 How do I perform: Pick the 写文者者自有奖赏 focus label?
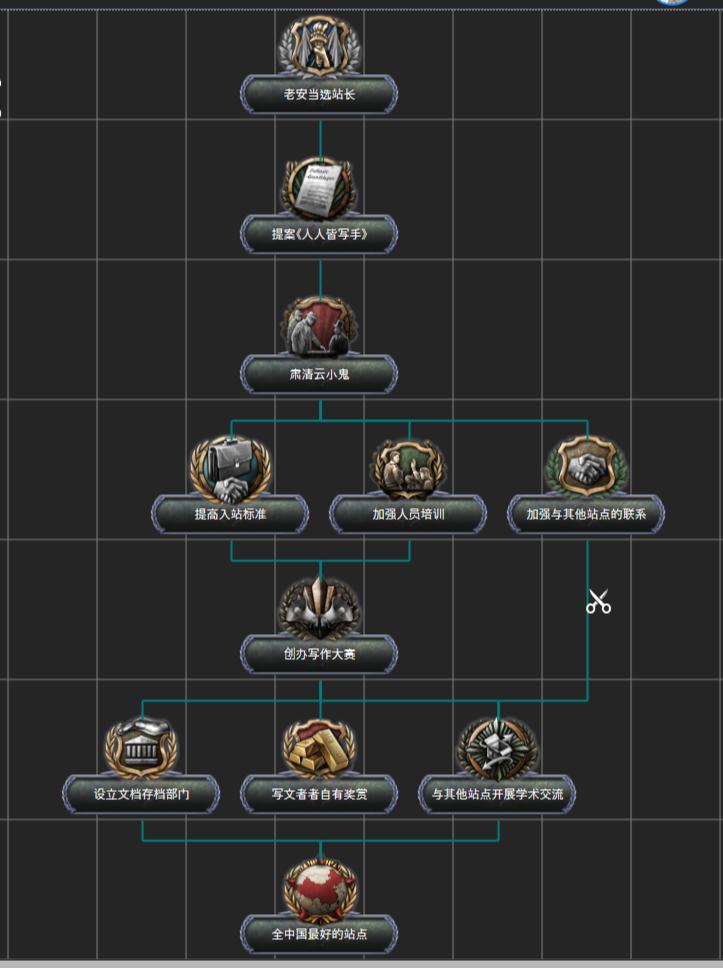point(320,795)
